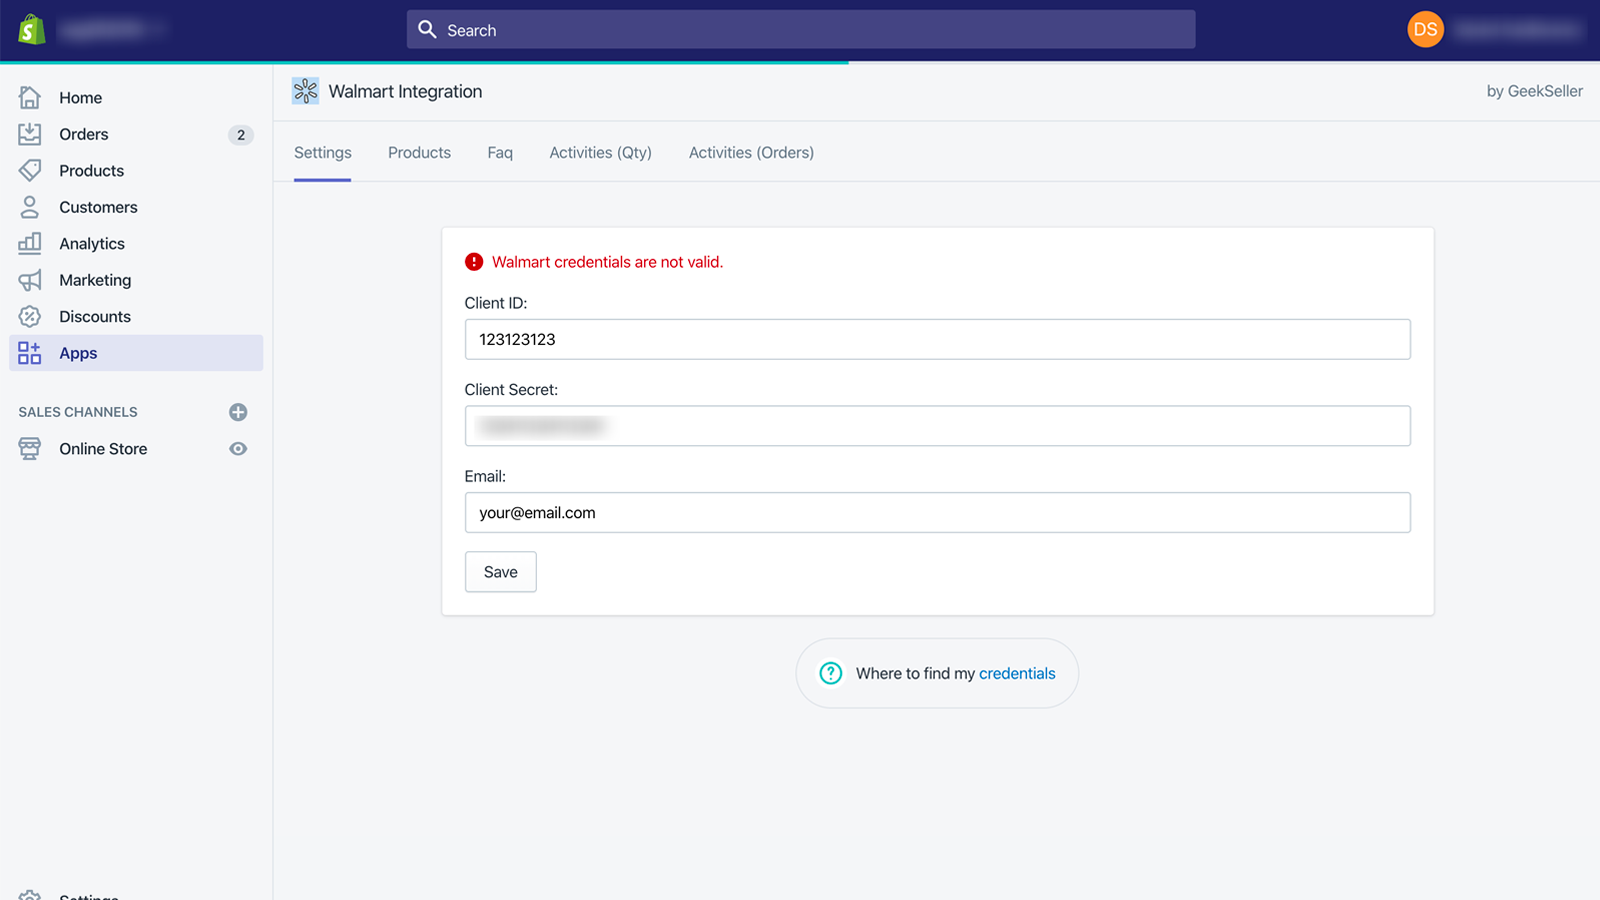The height and width of the screenshot is (900, 1600).
Task: Open Orders in the sidebar
Action: point(83,134)
